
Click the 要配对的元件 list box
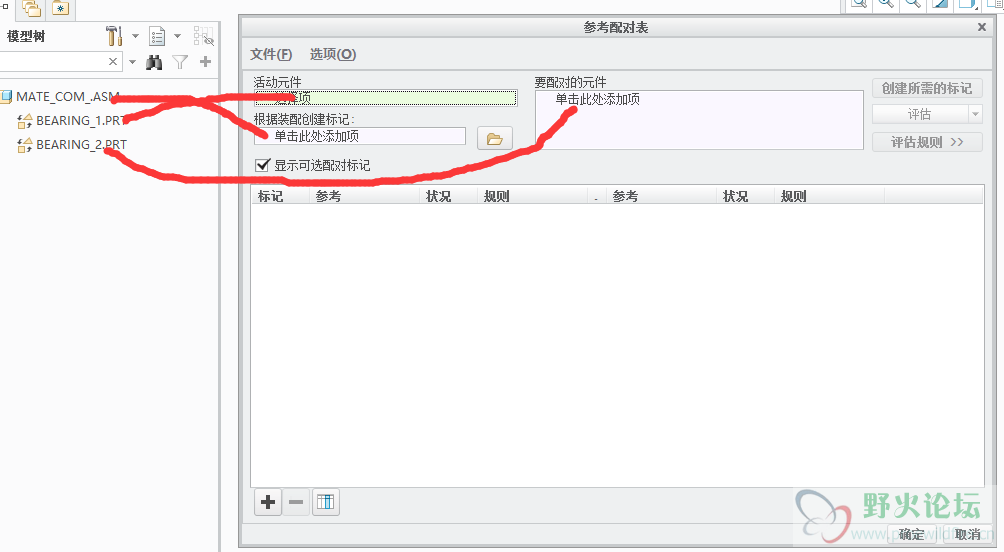click(x=699, y=120)
